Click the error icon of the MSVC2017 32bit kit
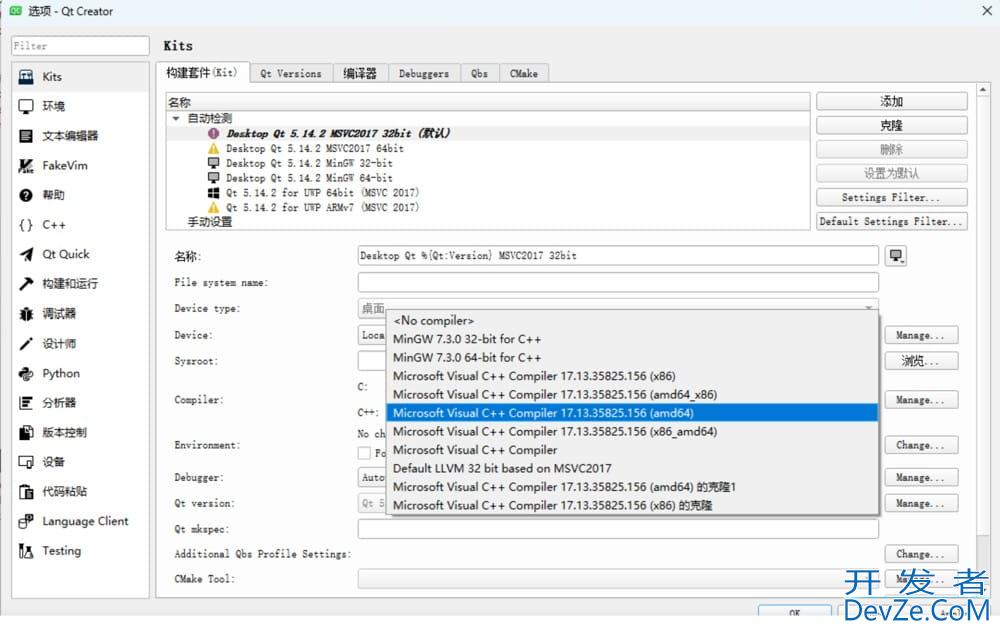The width and height of the screenshot is (1000, 632). coord(214,133)
